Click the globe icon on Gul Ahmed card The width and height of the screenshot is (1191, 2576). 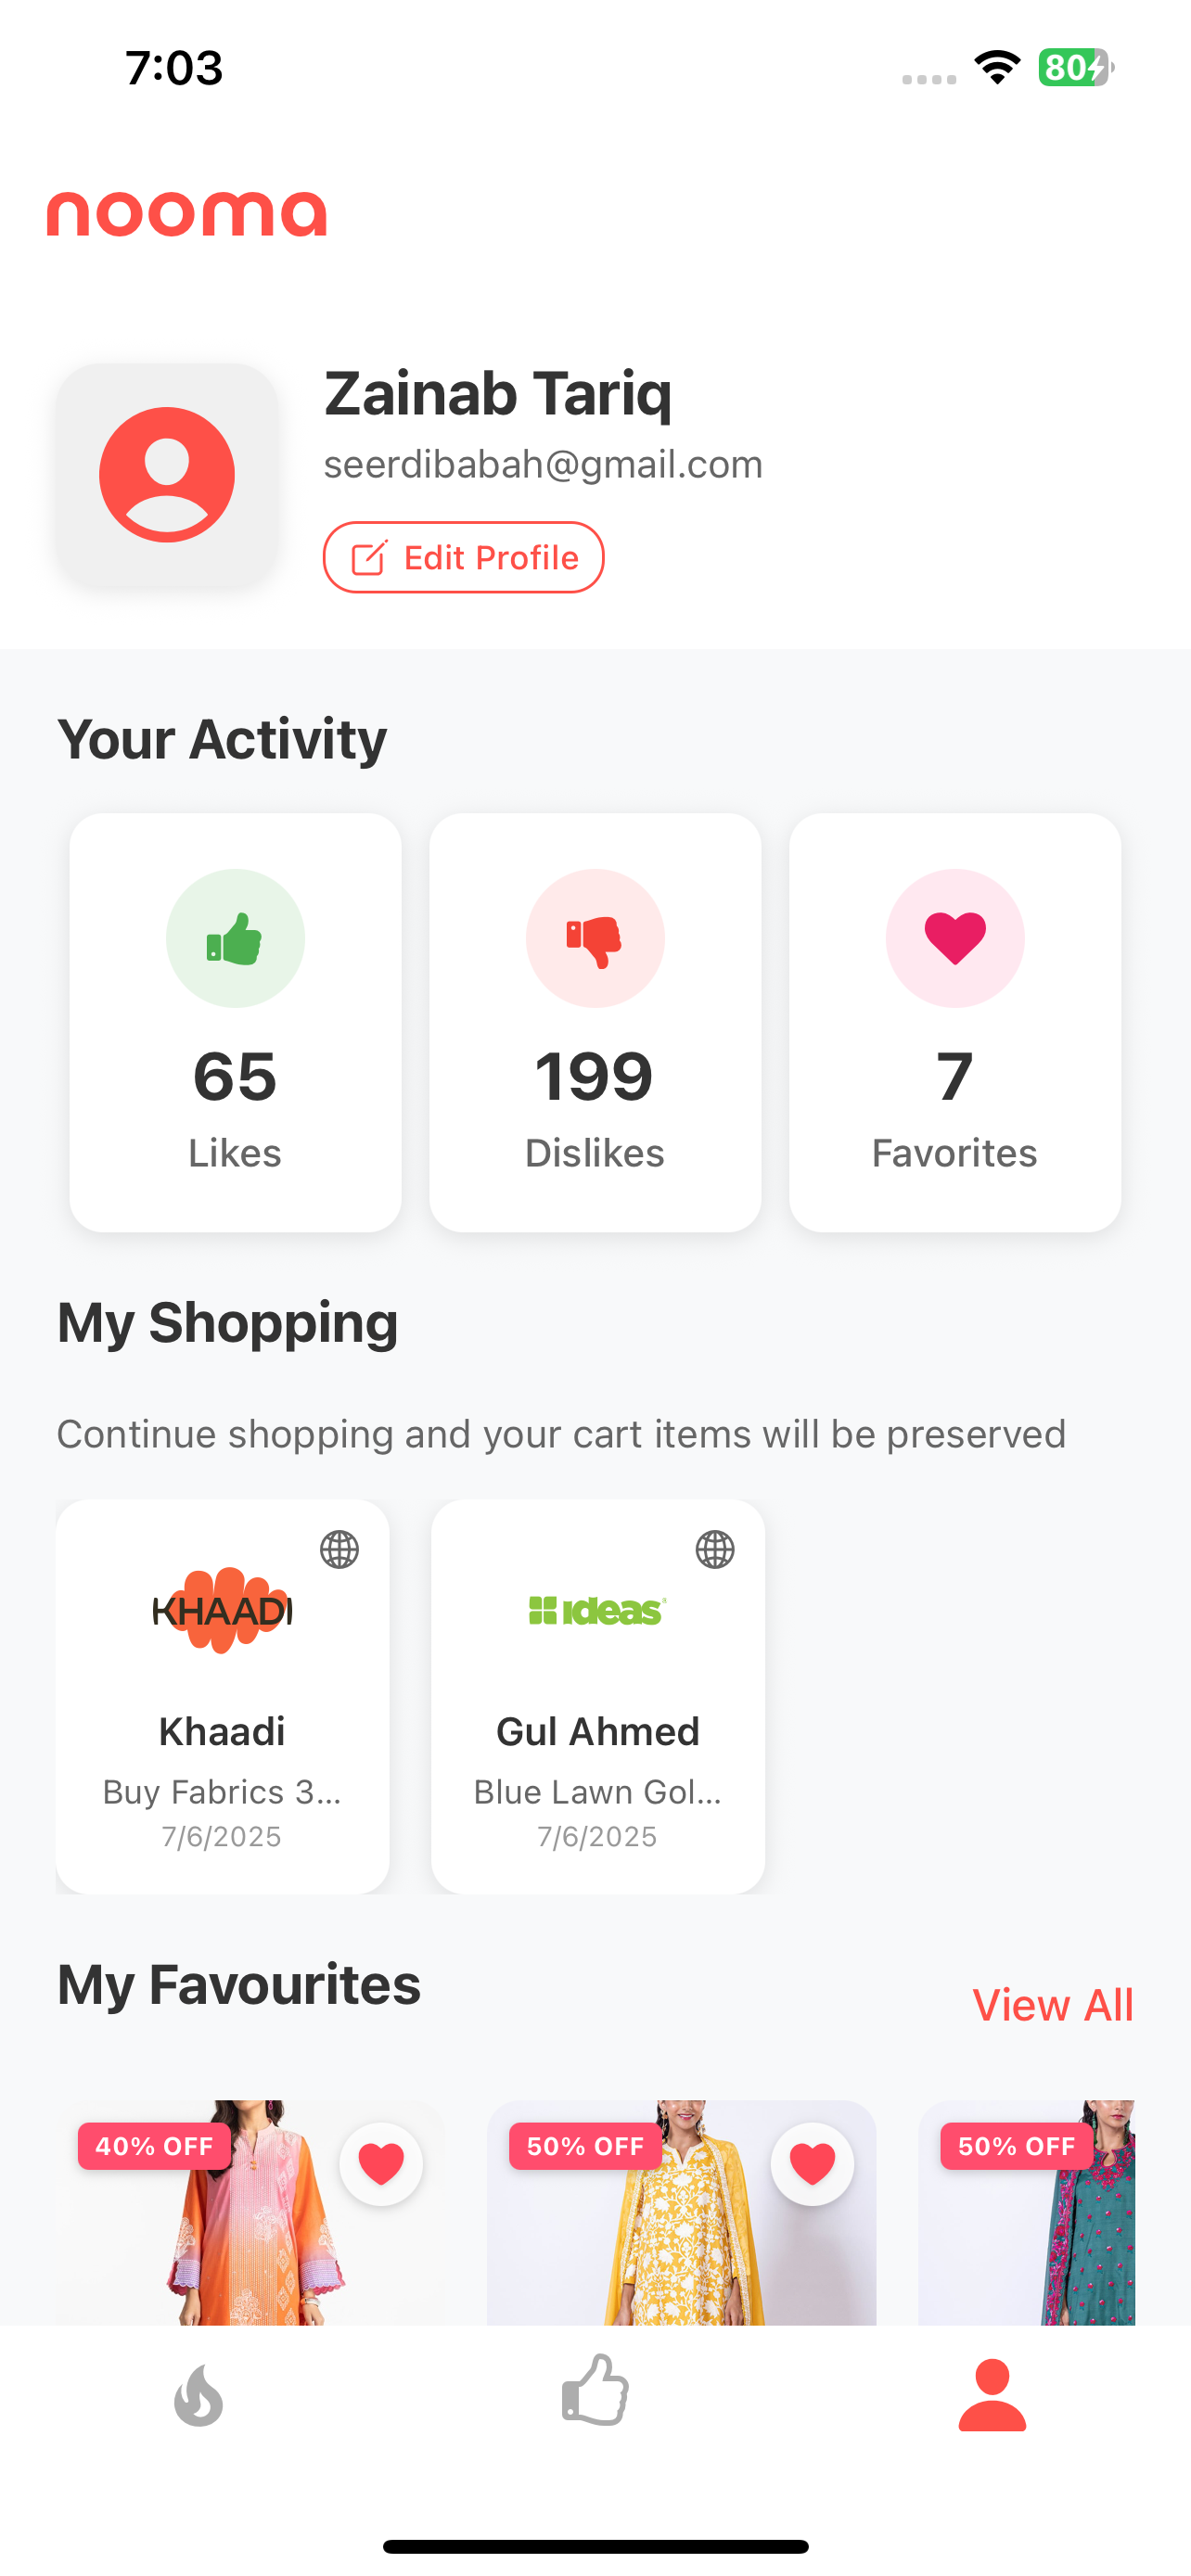(x=715, y=1549)
